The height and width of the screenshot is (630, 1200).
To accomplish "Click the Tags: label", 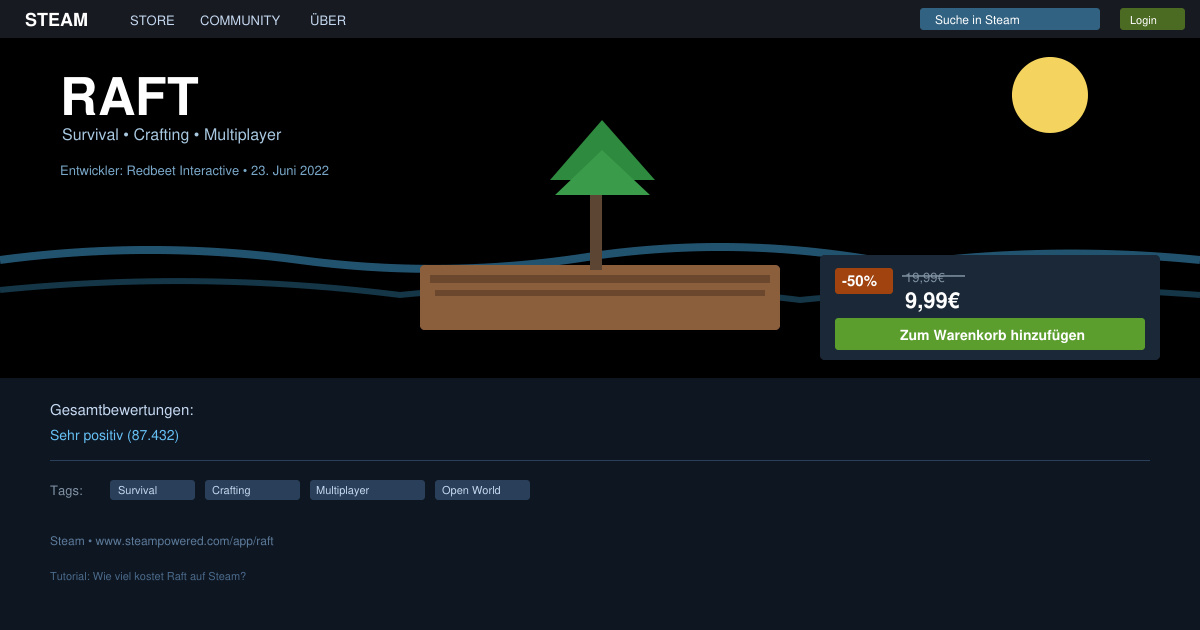I will pyautogui.click(x=66, y=490).
